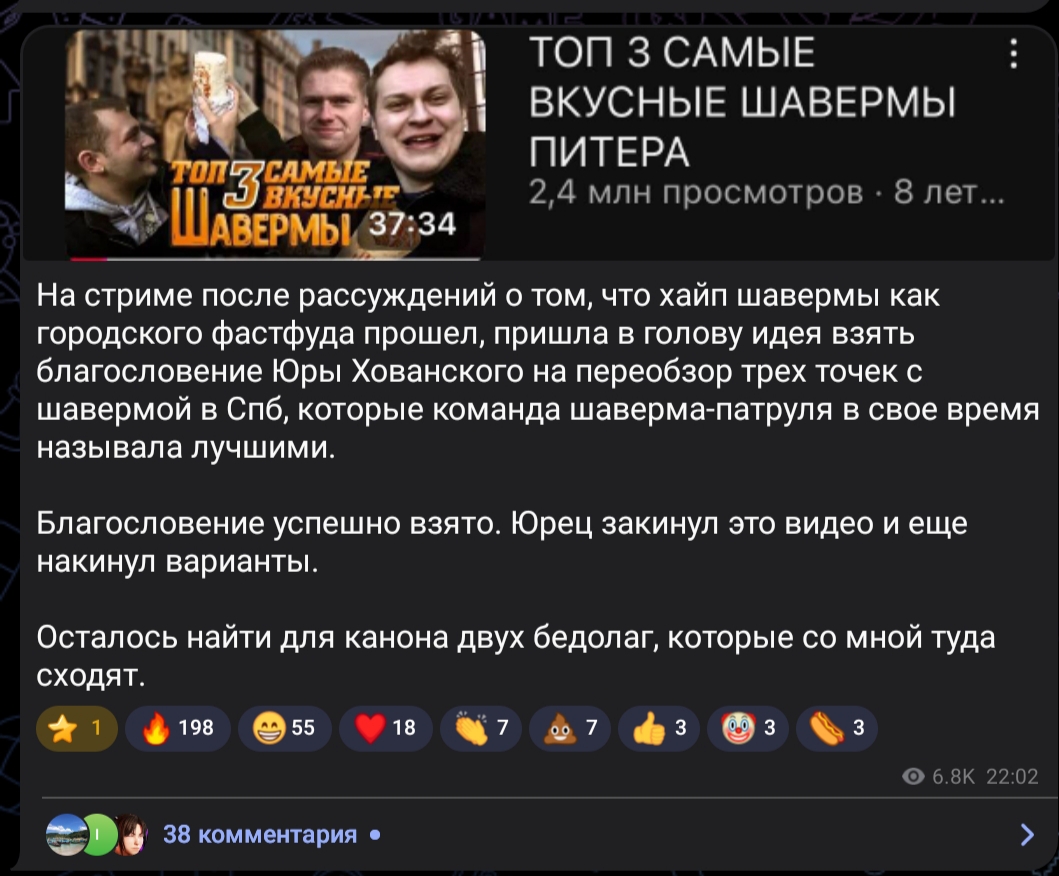Screen dimensions: 1059x876
Task: Add the clapping hands reaction
Action: point(480,728)
